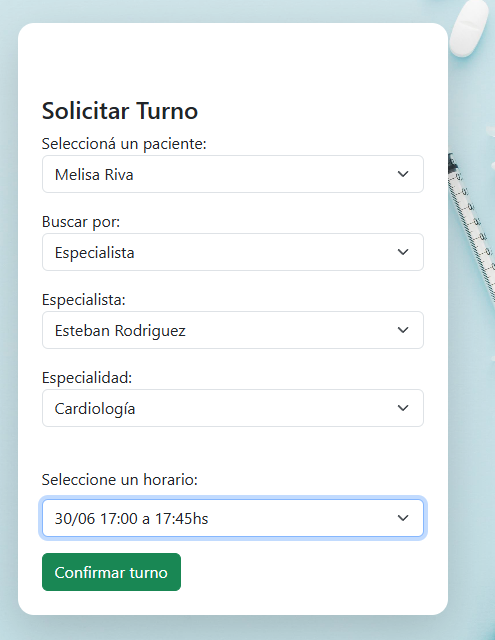Click chevron arrow beside Esteban Rodriguez
This screenshot has width=495, height=640.
403,330
